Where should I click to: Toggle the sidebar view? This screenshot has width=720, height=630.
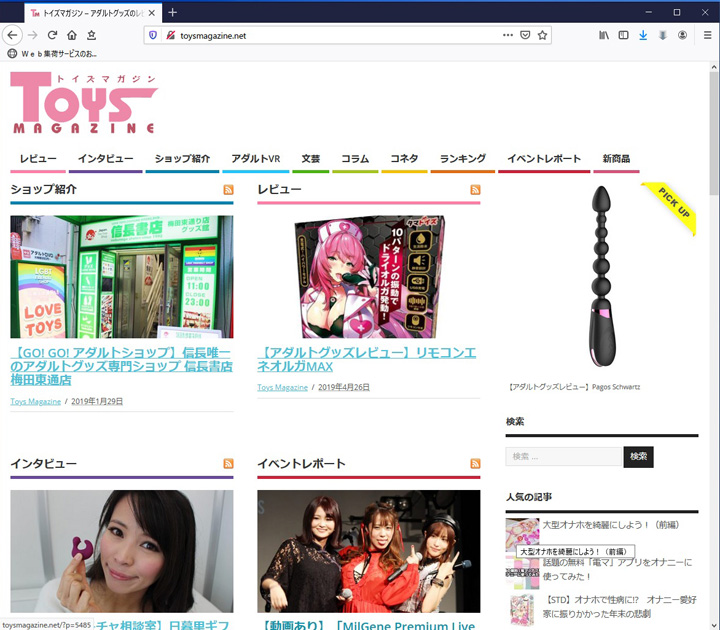(623, 35)
